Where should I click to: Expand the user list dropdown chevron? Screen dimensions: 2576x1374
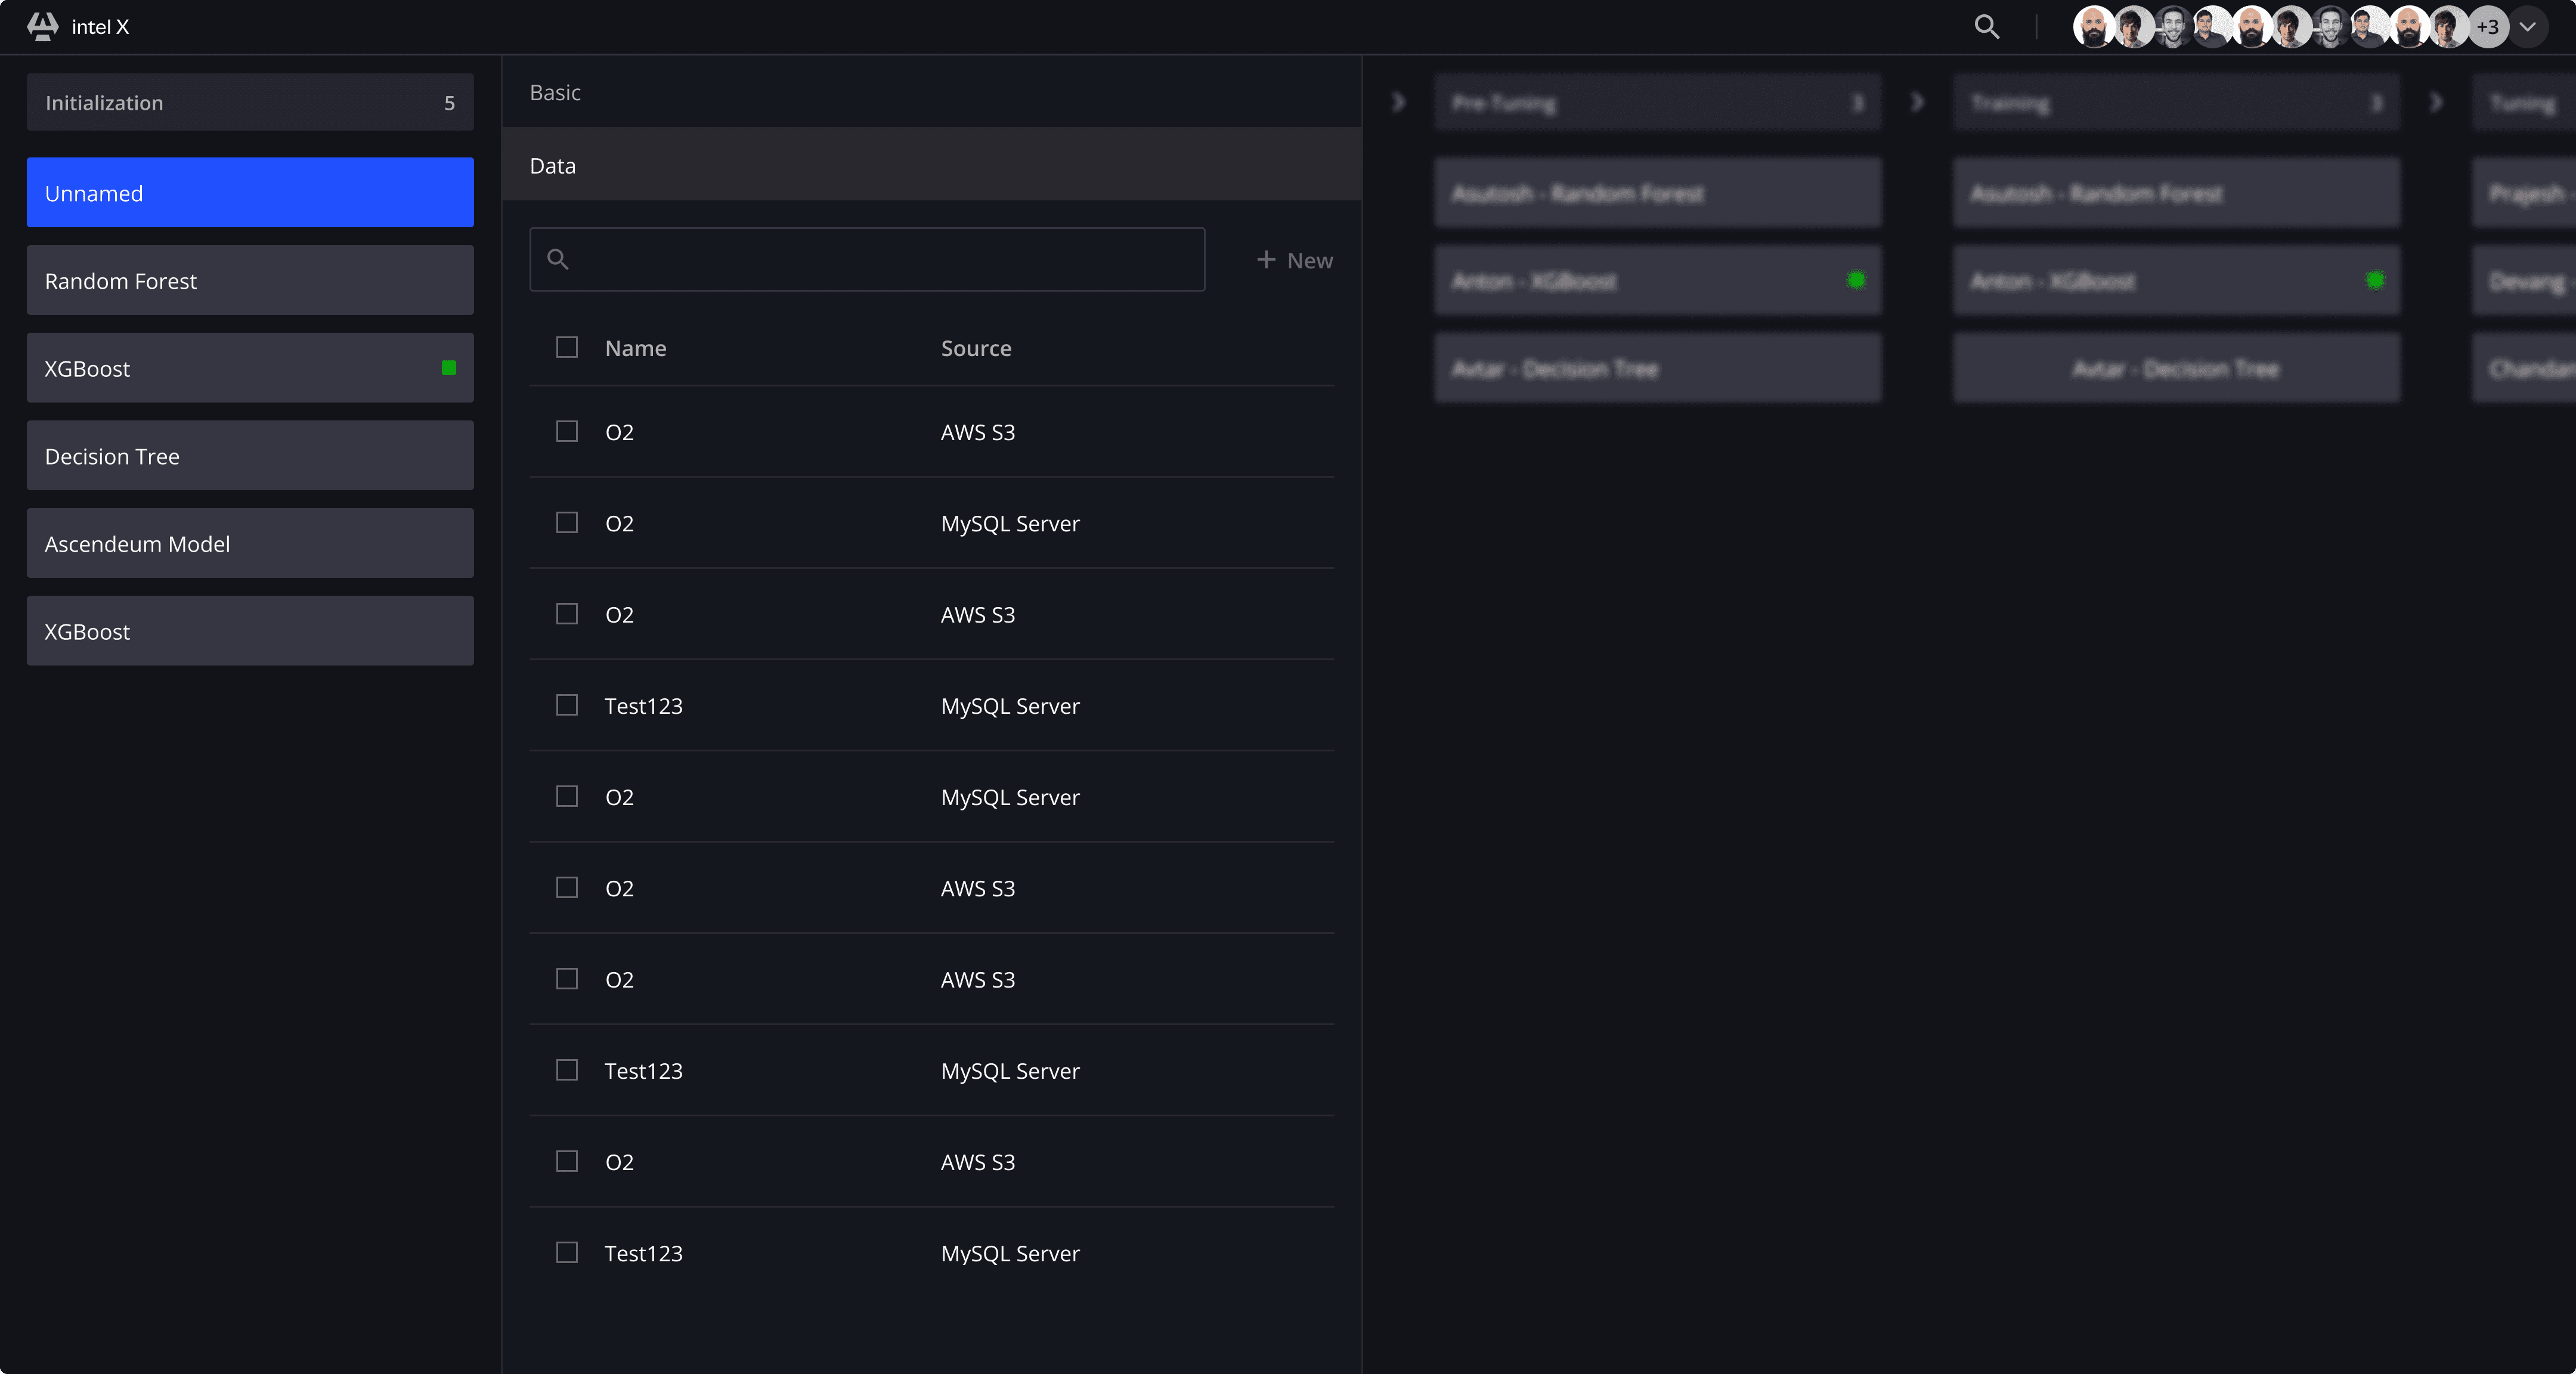2527,27
